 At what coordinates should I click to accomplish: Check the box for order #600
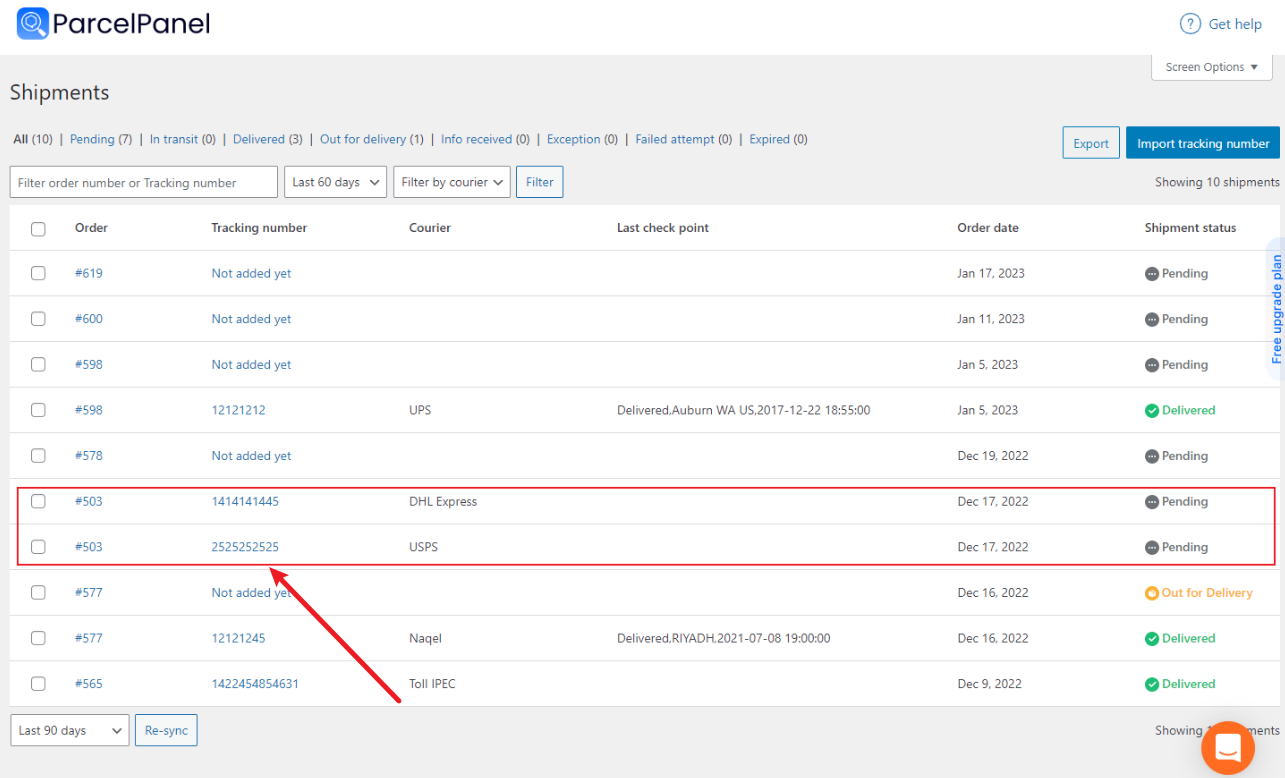[x=38, y=319]
